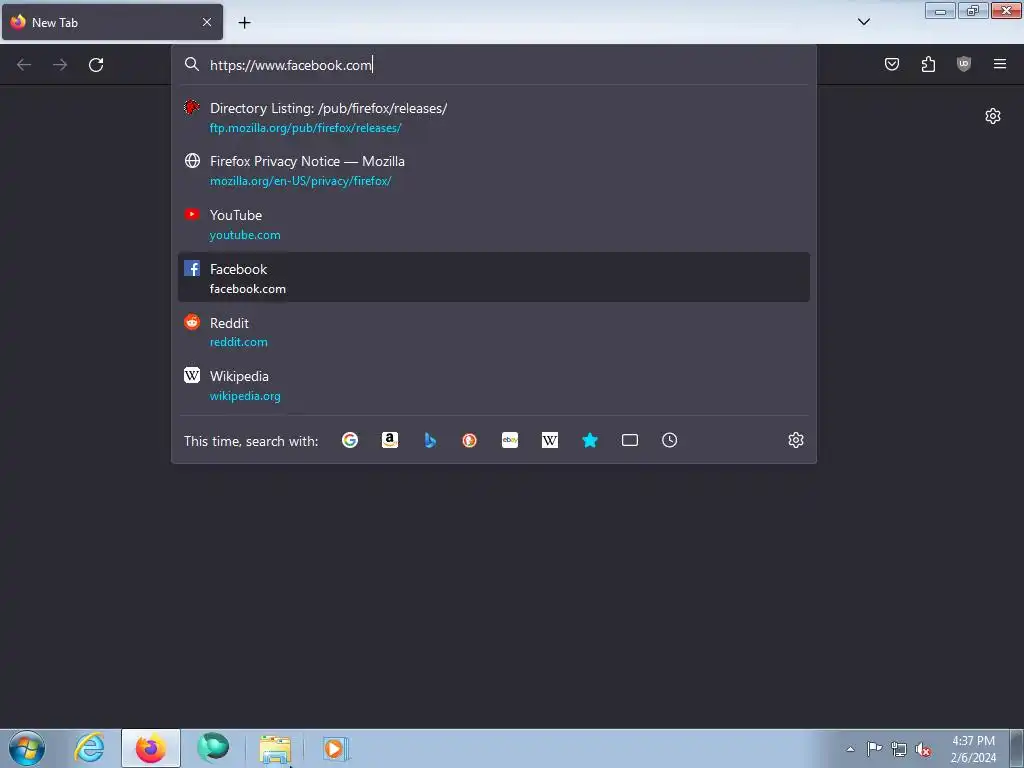Search this time with eBay
The image size is (1024, 768).
(x=510, y=440)
